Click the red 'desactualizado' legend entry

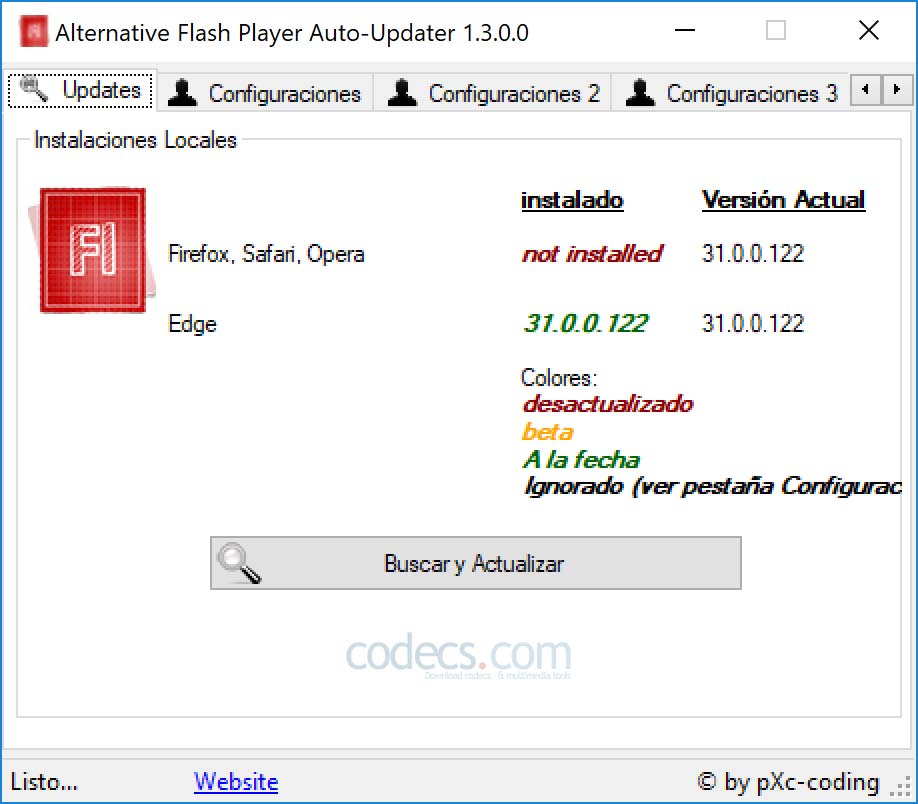[608, 404]
